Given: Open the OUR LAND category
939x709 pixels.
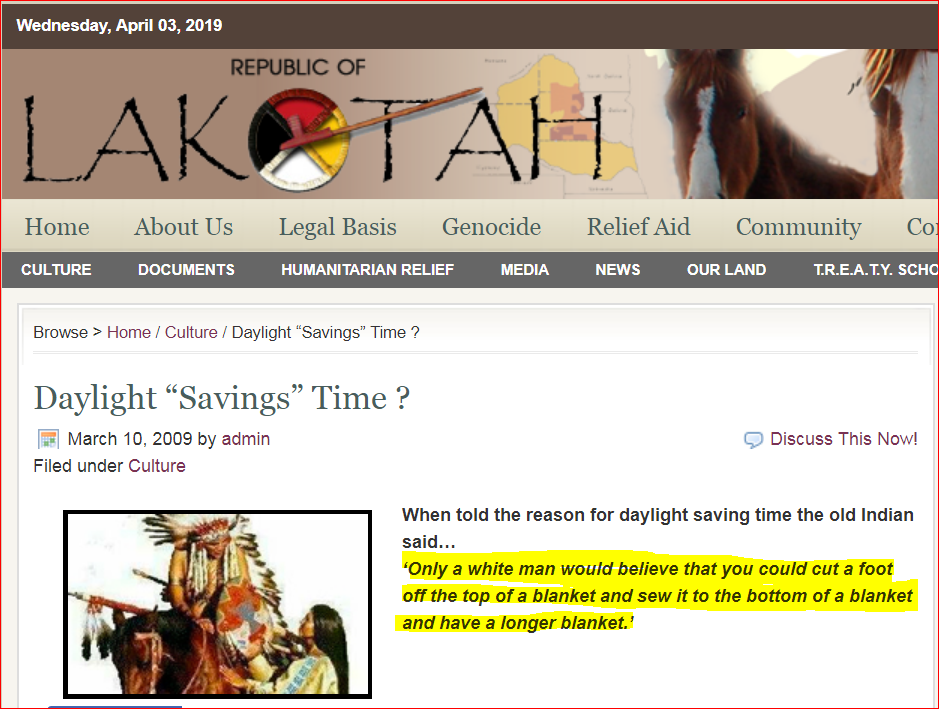Looking at the screenshot, I should [x=726, y=269].
